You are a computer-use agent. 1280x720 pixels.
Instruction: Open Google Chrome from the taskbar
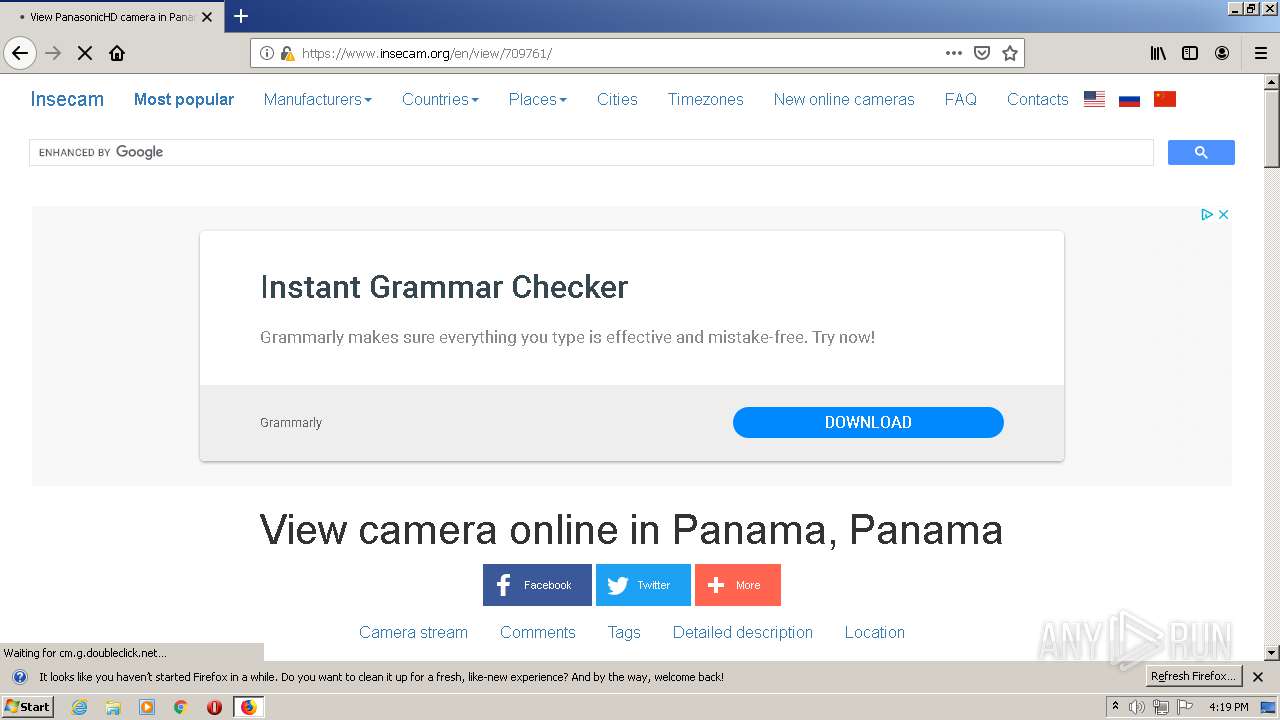coord(181,707)
